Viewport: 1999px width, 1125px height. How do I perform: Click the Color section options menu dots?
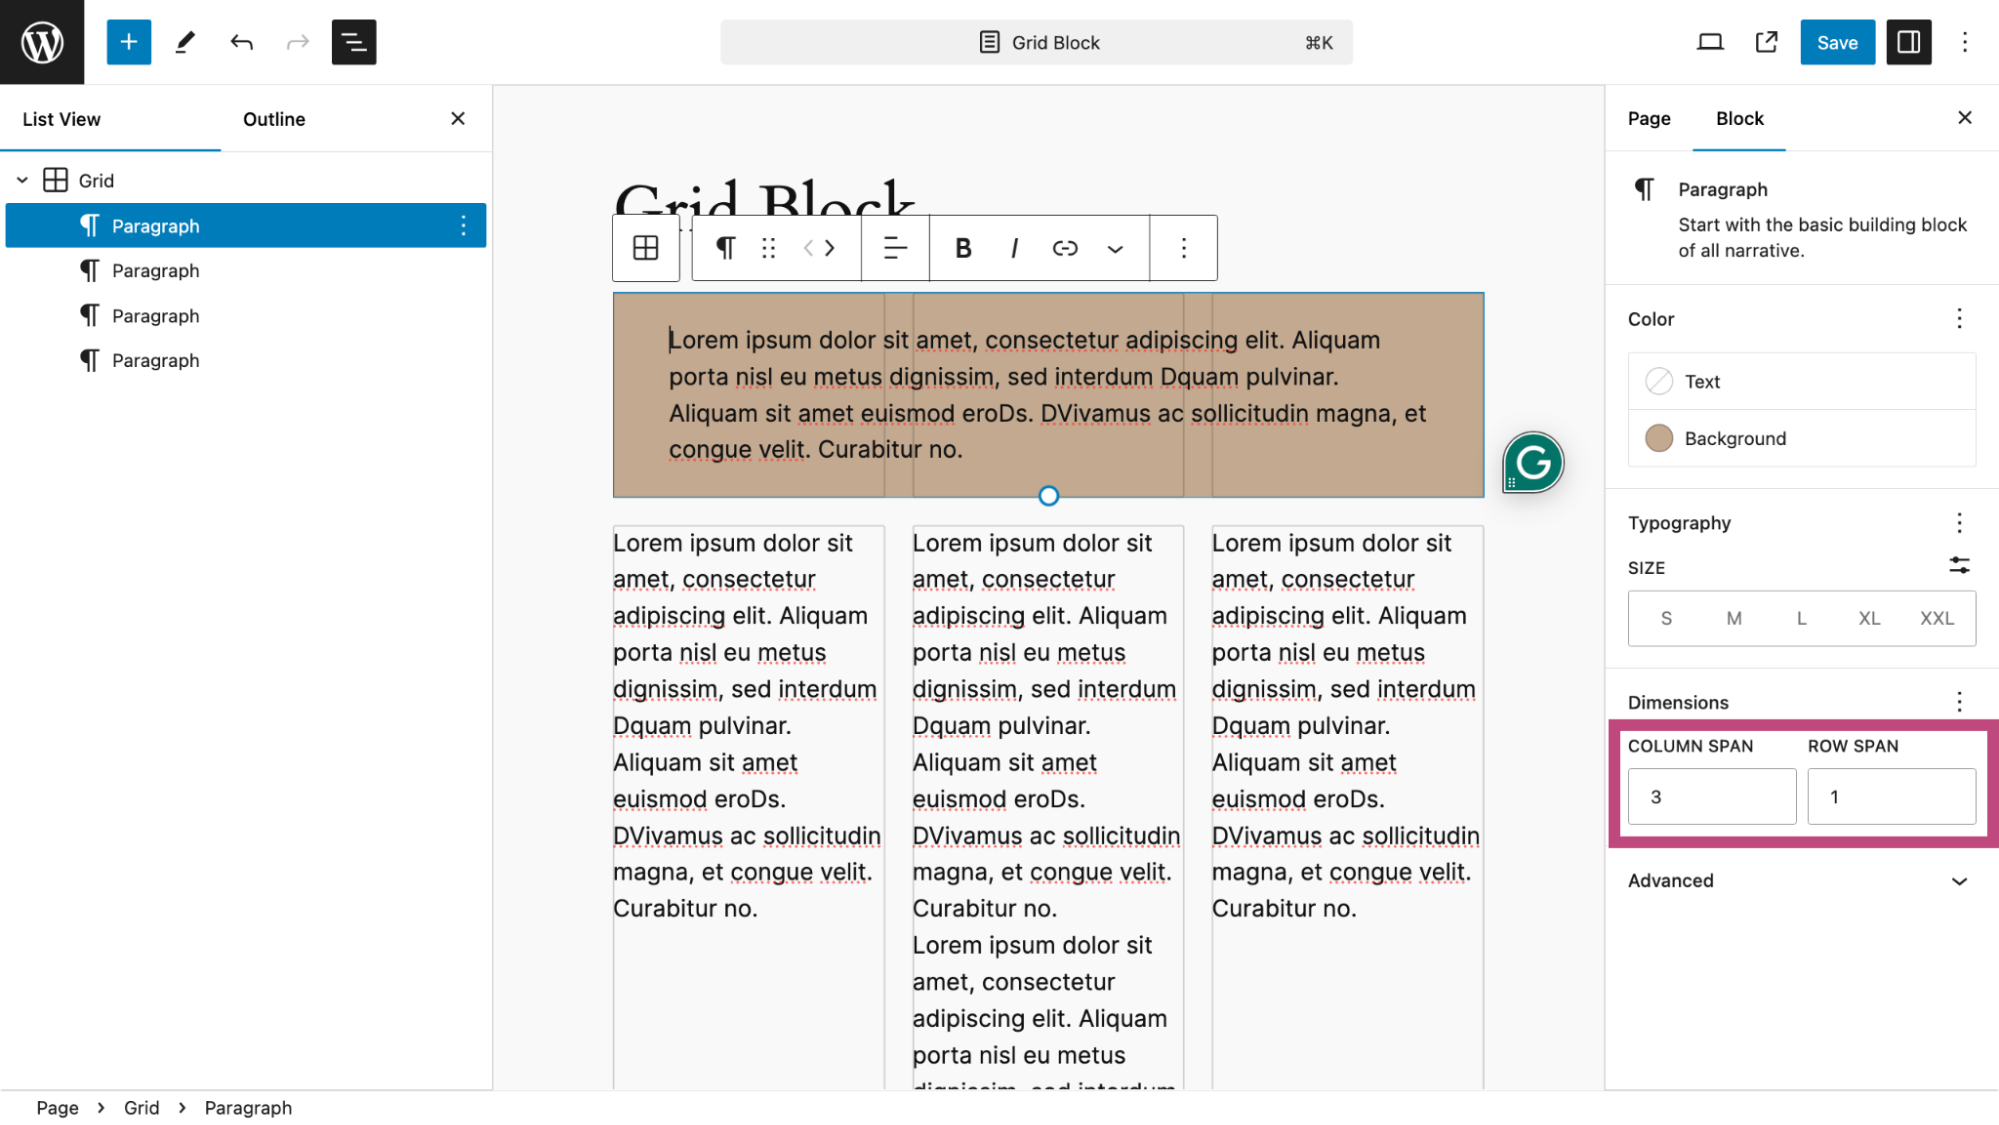(1959, 319)
